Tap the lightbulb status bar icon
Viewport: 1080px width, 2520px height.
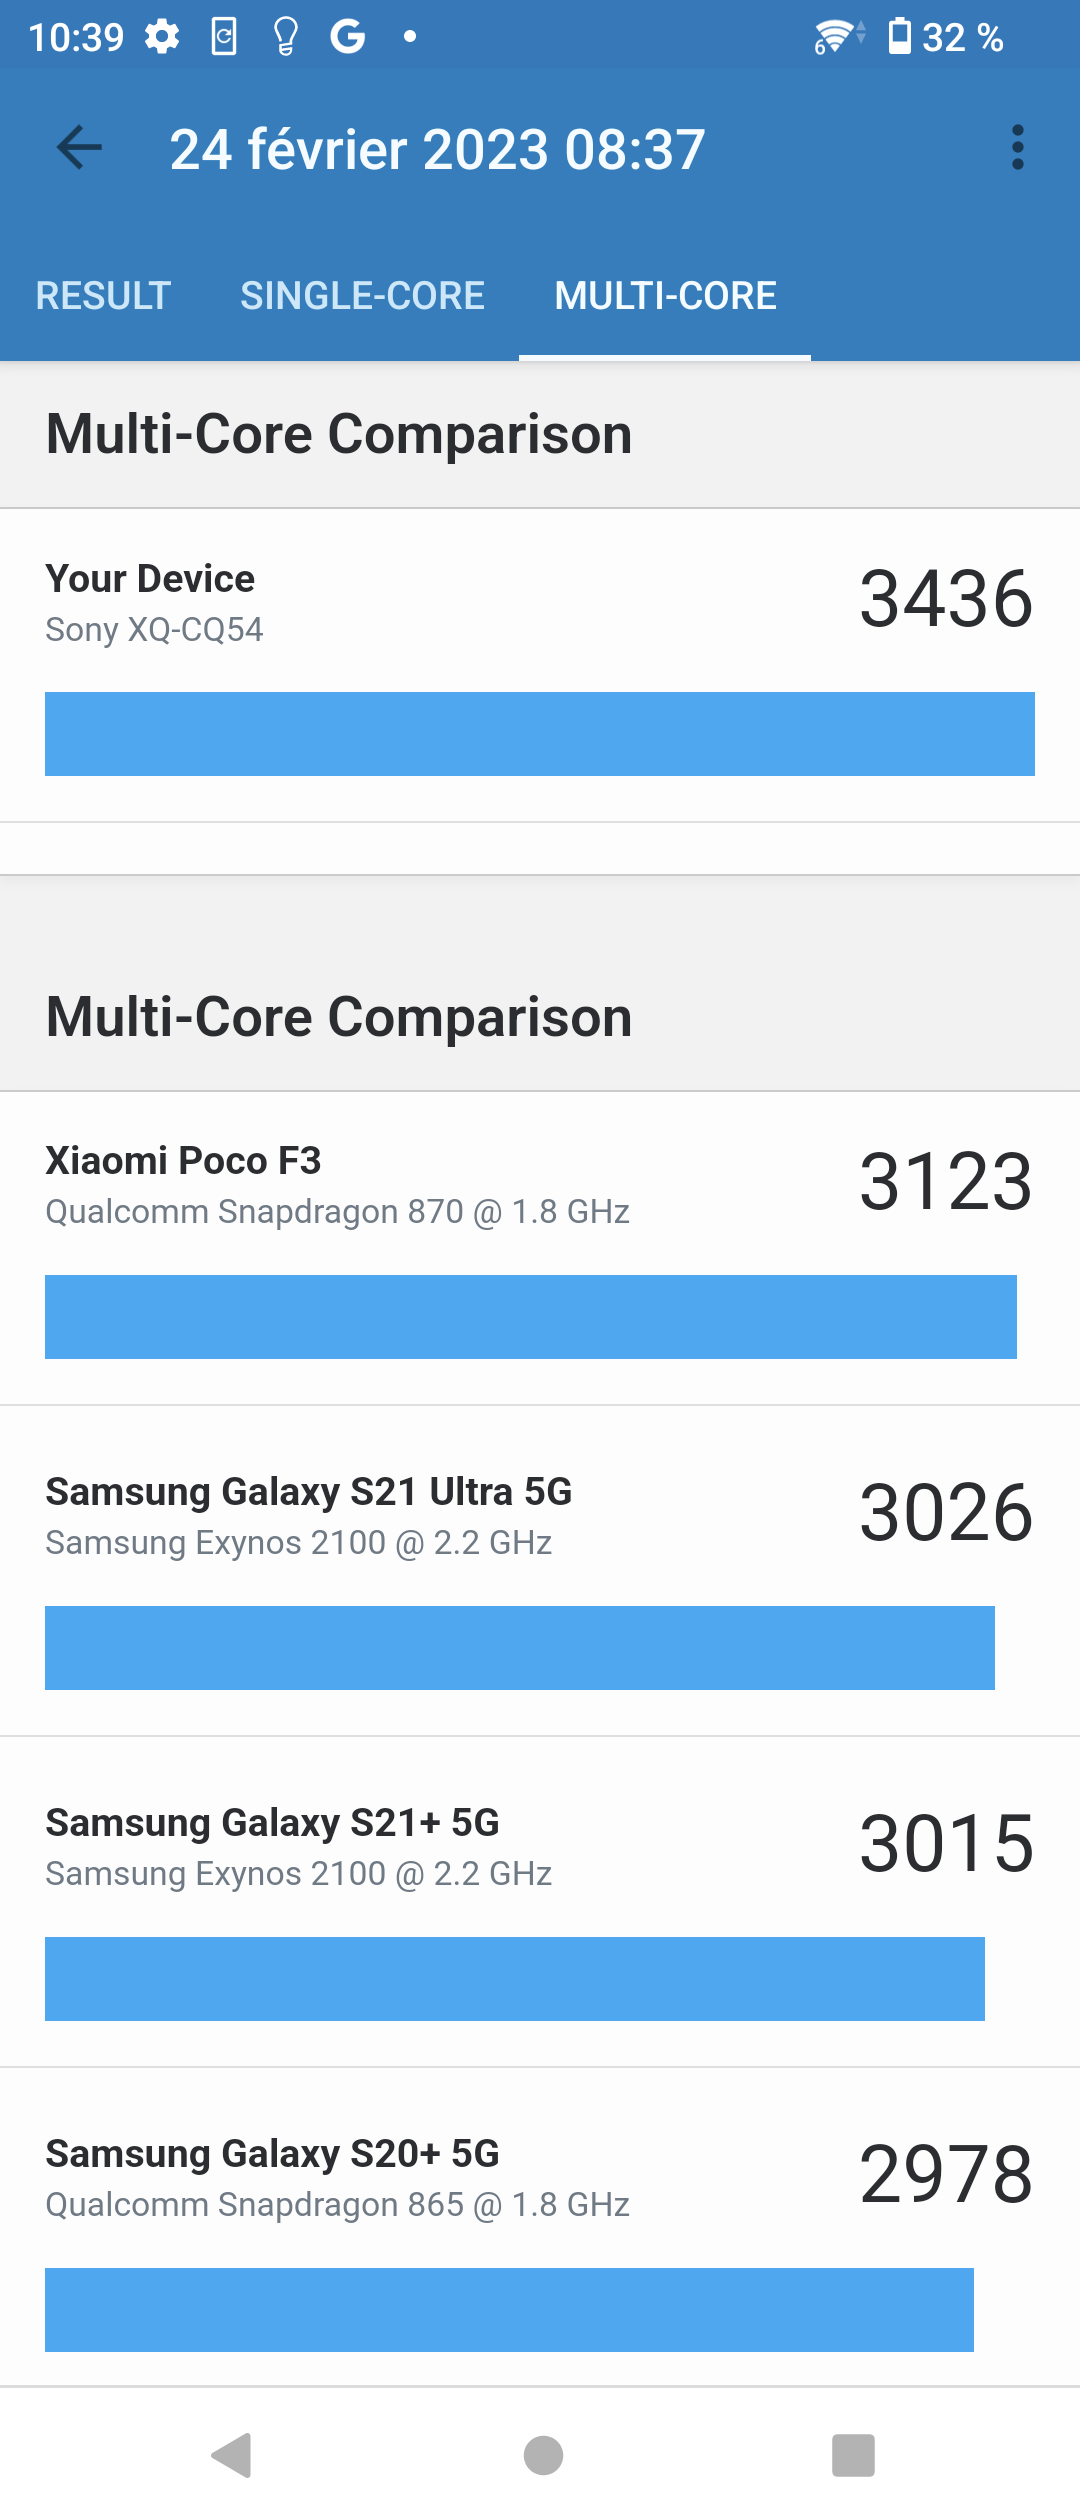point(286,37)
